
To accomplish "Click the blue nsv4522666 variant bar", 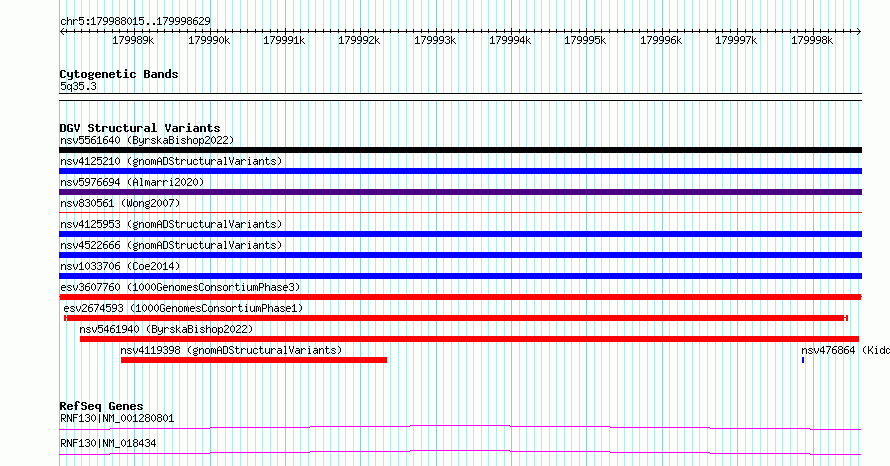I will tap(460, 255).
